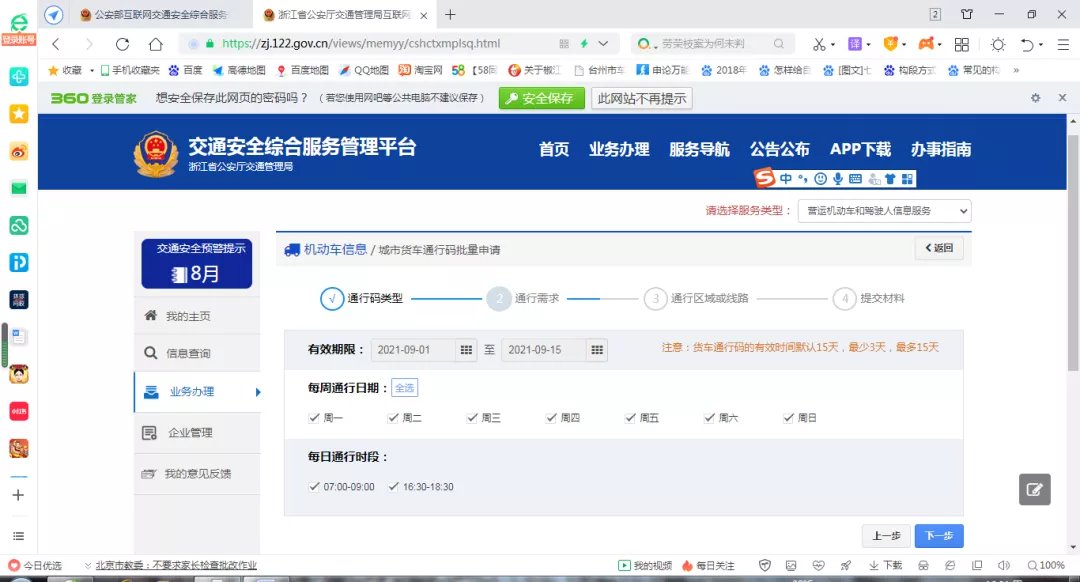The image size is (1080, 582).
Task: Uncheck the 周一 checkbox
Action: tap(316, 418)
